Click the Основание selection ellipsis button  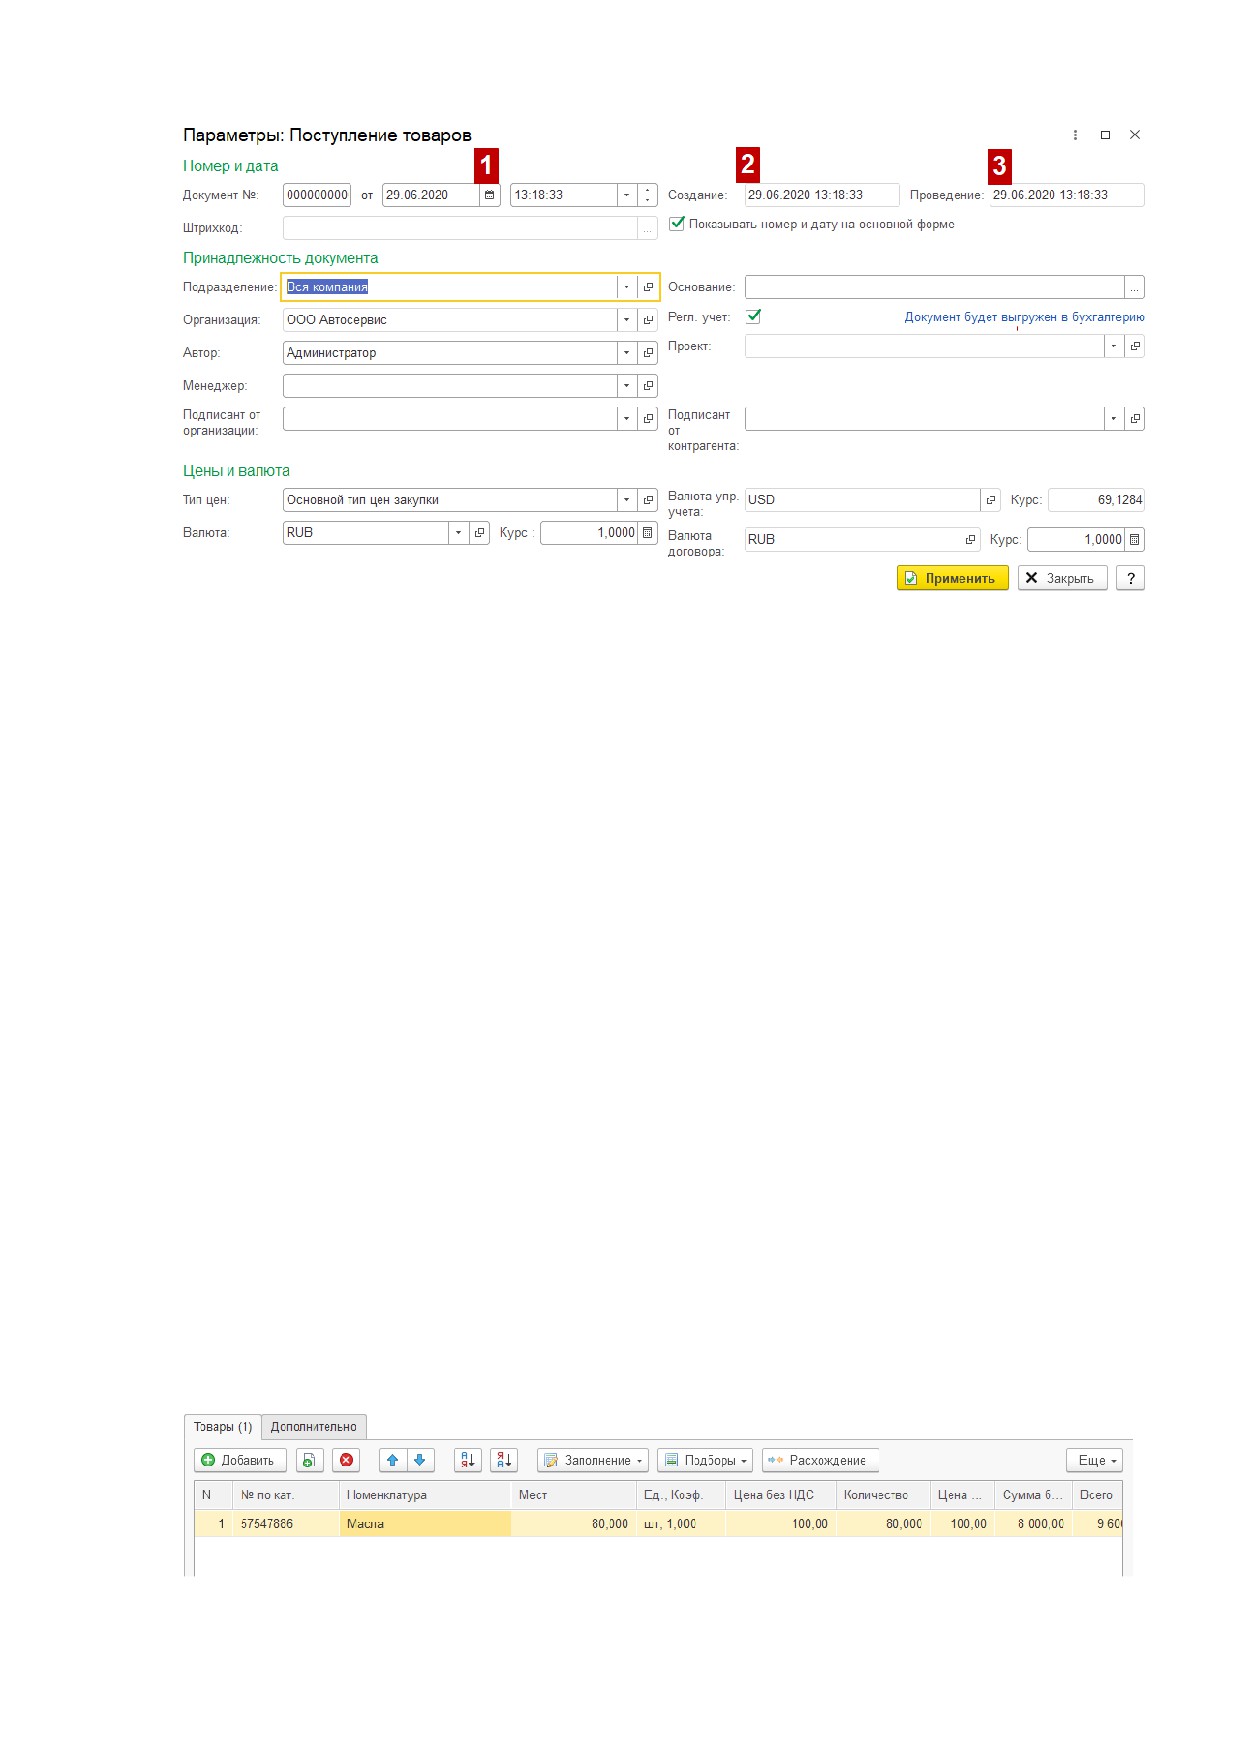(x=1134, y=287)
